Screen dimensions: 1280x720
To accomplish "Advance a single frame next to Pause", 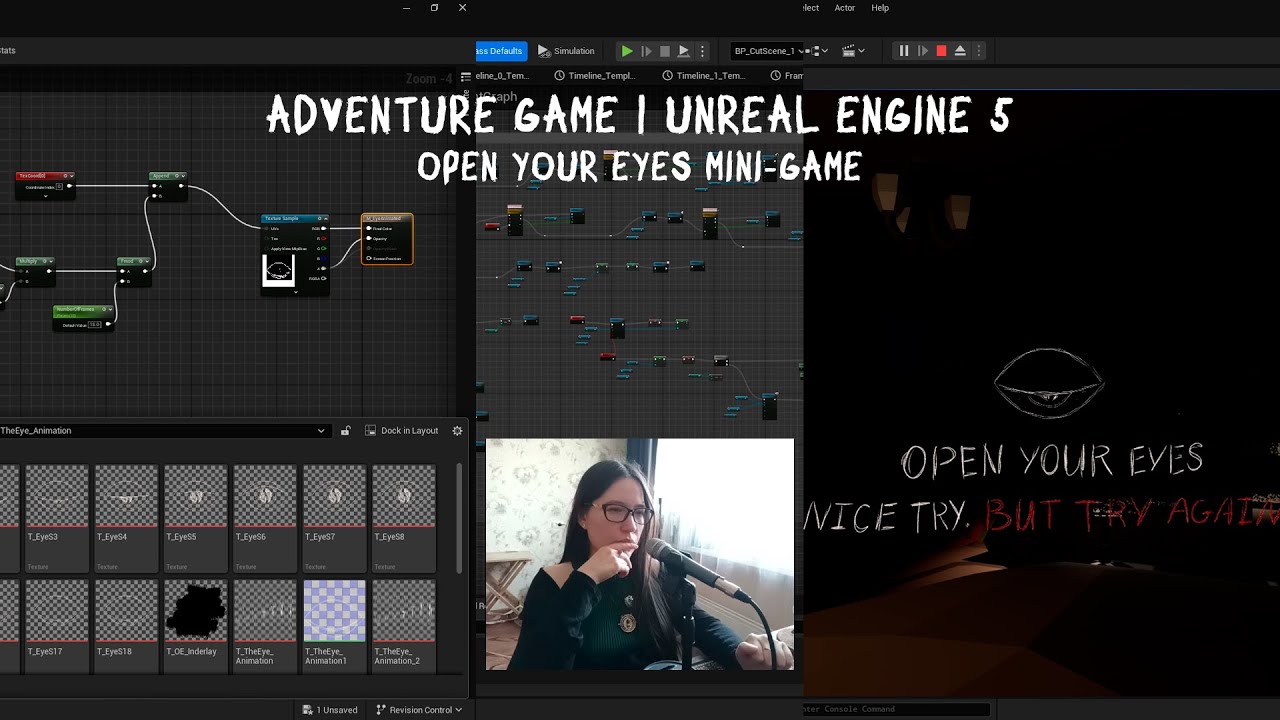I will 922,51.
